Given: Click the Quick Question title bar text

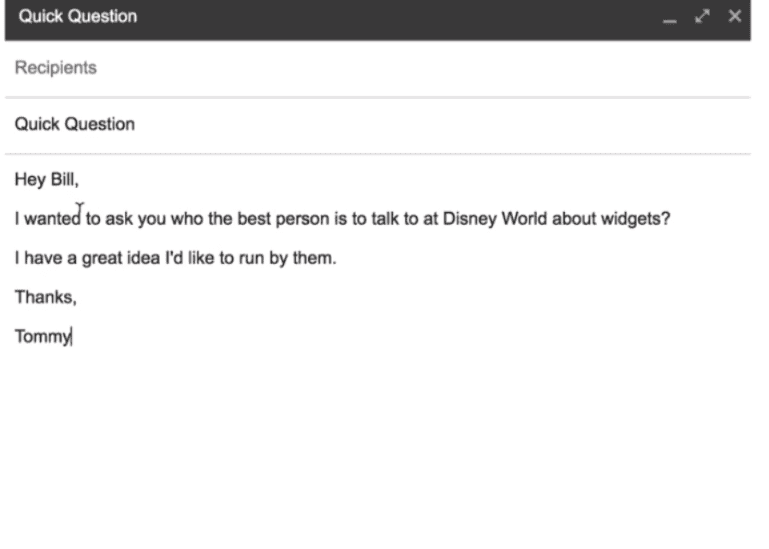Looking at the screenshot, I should point(77,17).
